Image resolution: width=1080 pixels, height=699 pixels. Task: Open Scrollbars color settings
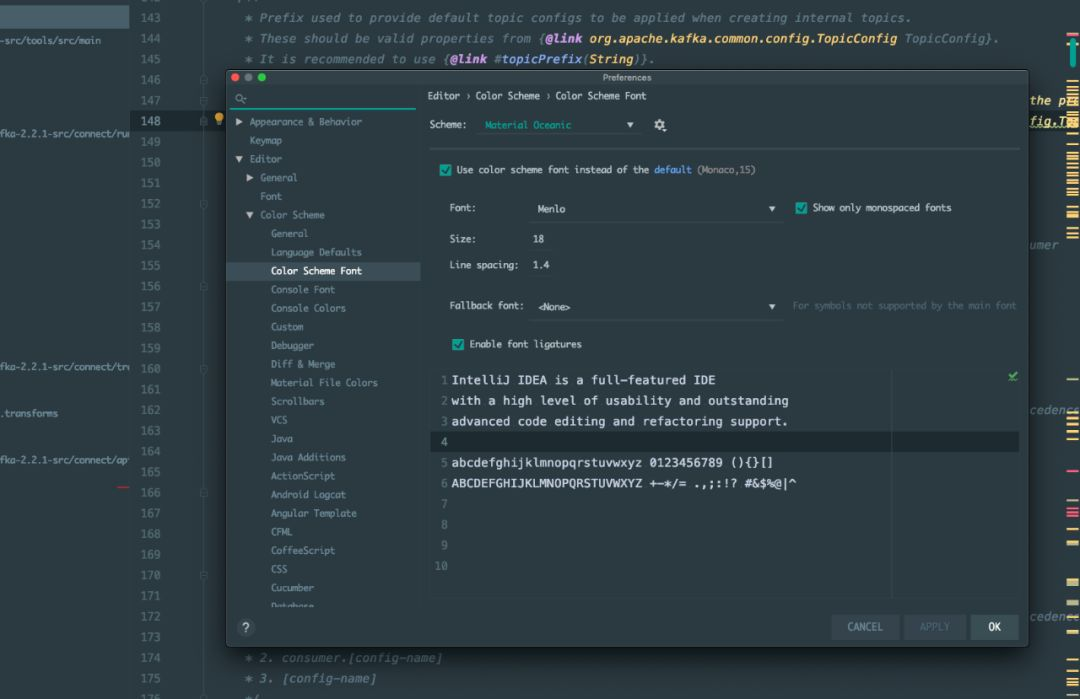point(297,401)
